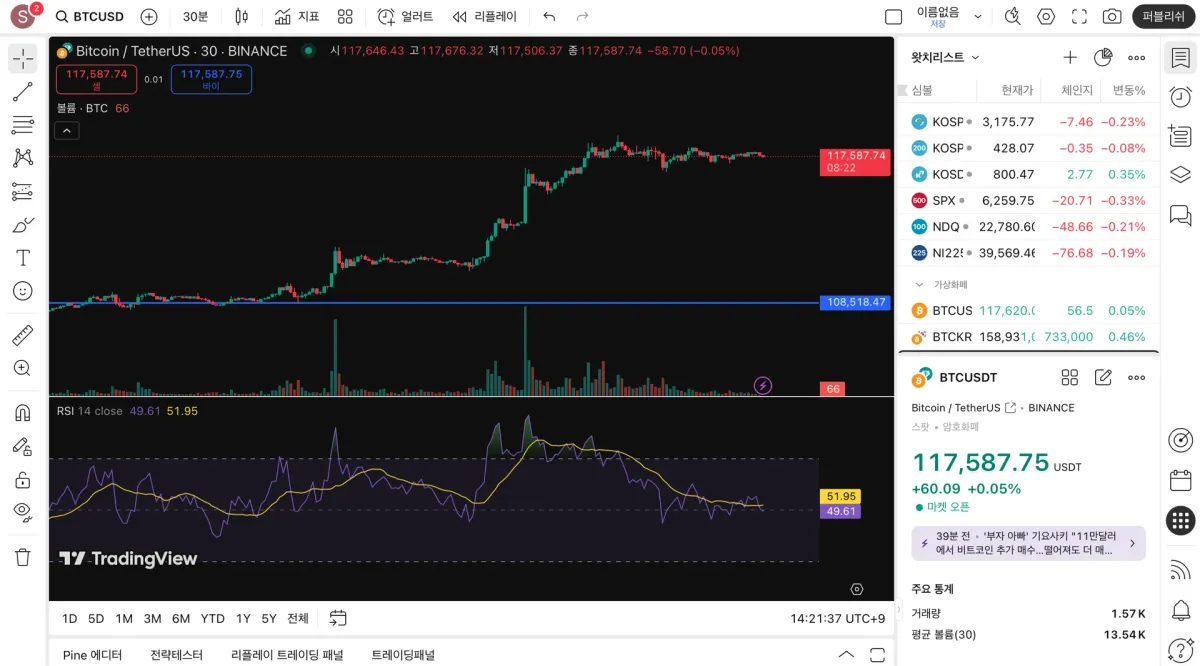Select the 5D time range

click(x=96, y=618)
